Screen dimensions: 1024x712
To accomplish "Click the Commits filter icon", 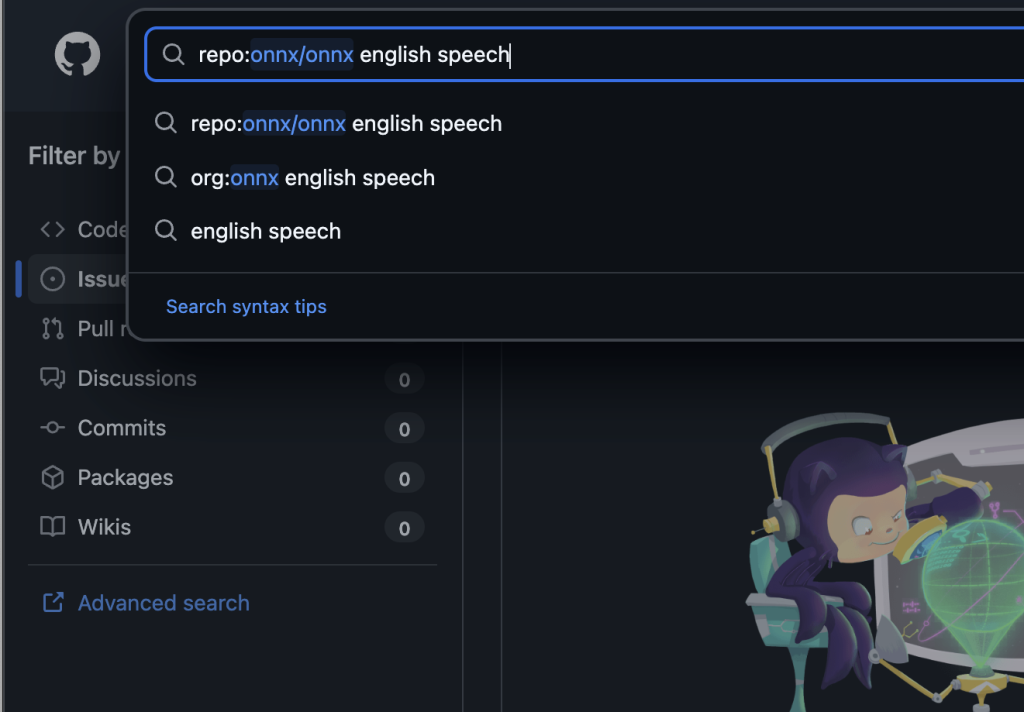I will pyautogui.click(x=52, y=428).
